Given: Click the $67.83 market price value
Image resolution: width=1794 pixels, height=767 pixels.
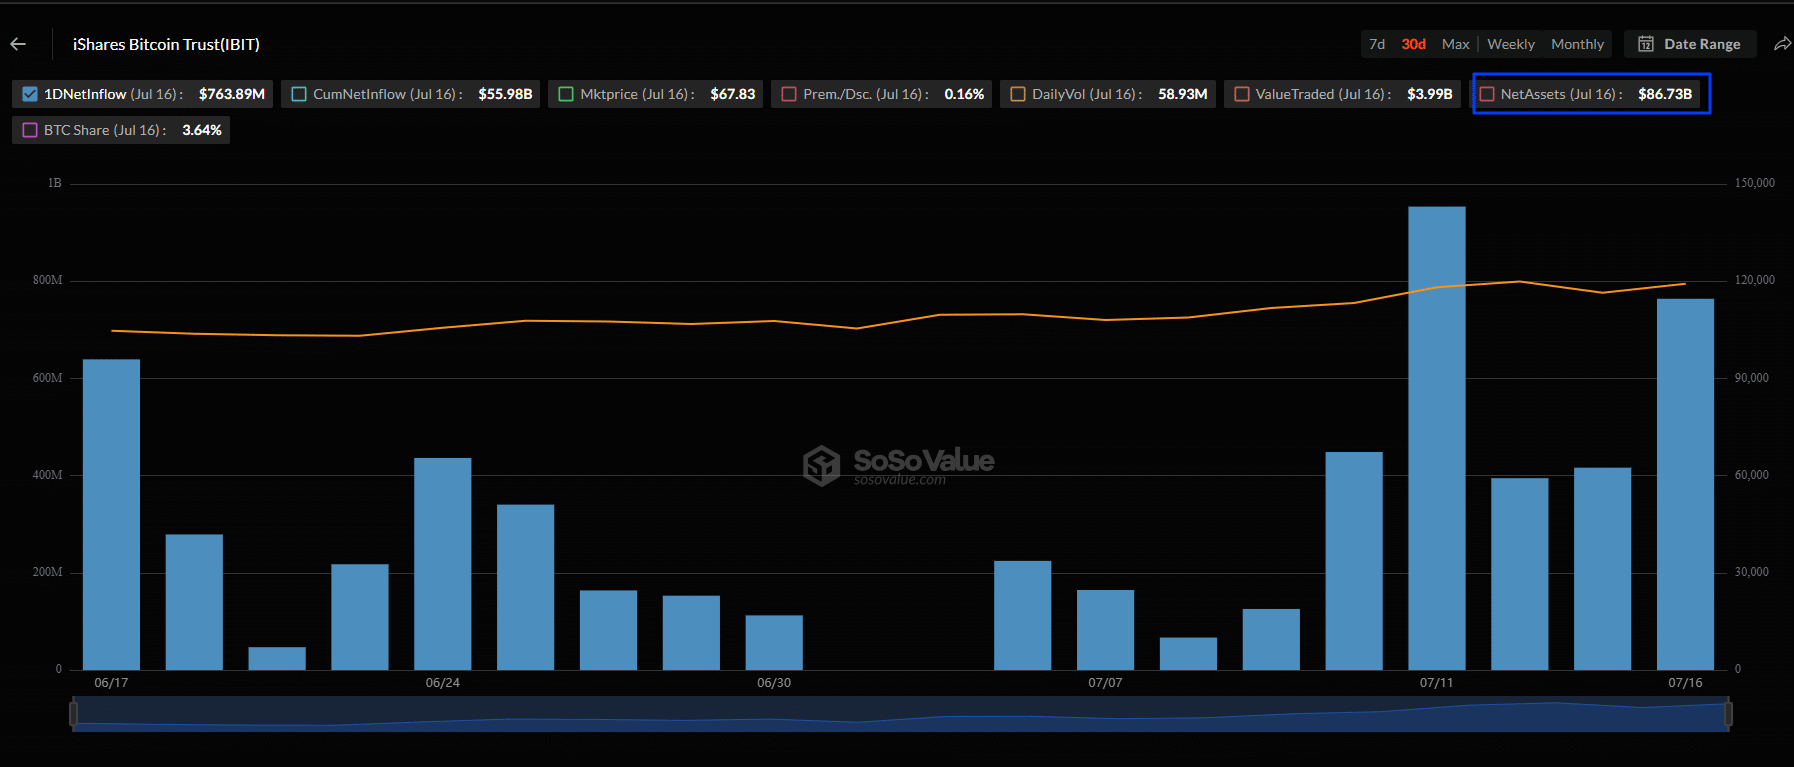Looking at the screenshot, I should tap(733, 94).
